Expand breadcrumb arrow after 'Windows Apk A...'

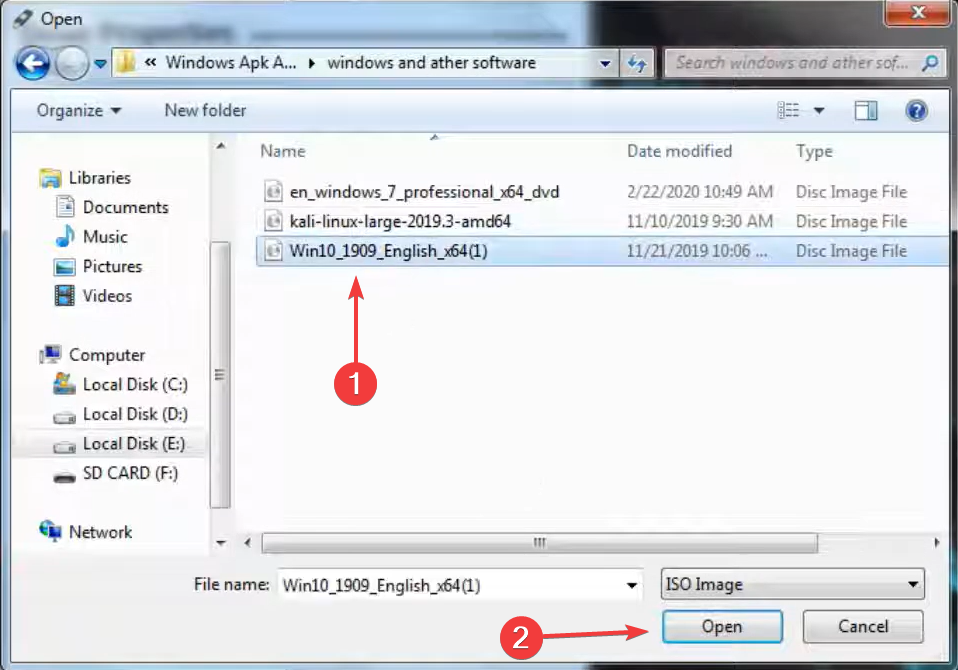coord(312,63)
